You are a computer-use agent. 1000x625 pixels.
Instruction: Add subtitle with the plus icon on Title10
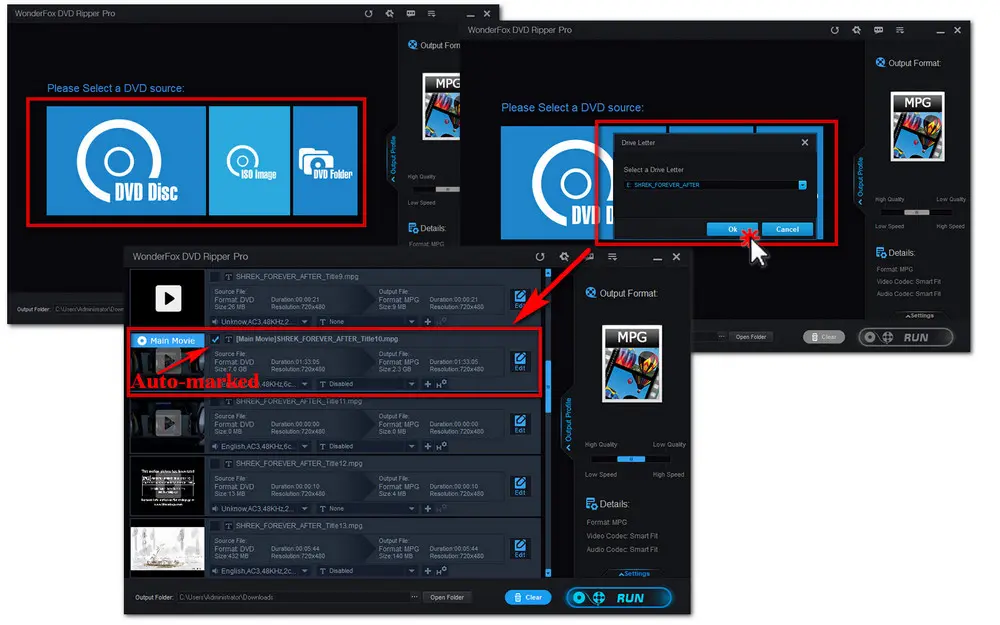click(x=428, y=384)
